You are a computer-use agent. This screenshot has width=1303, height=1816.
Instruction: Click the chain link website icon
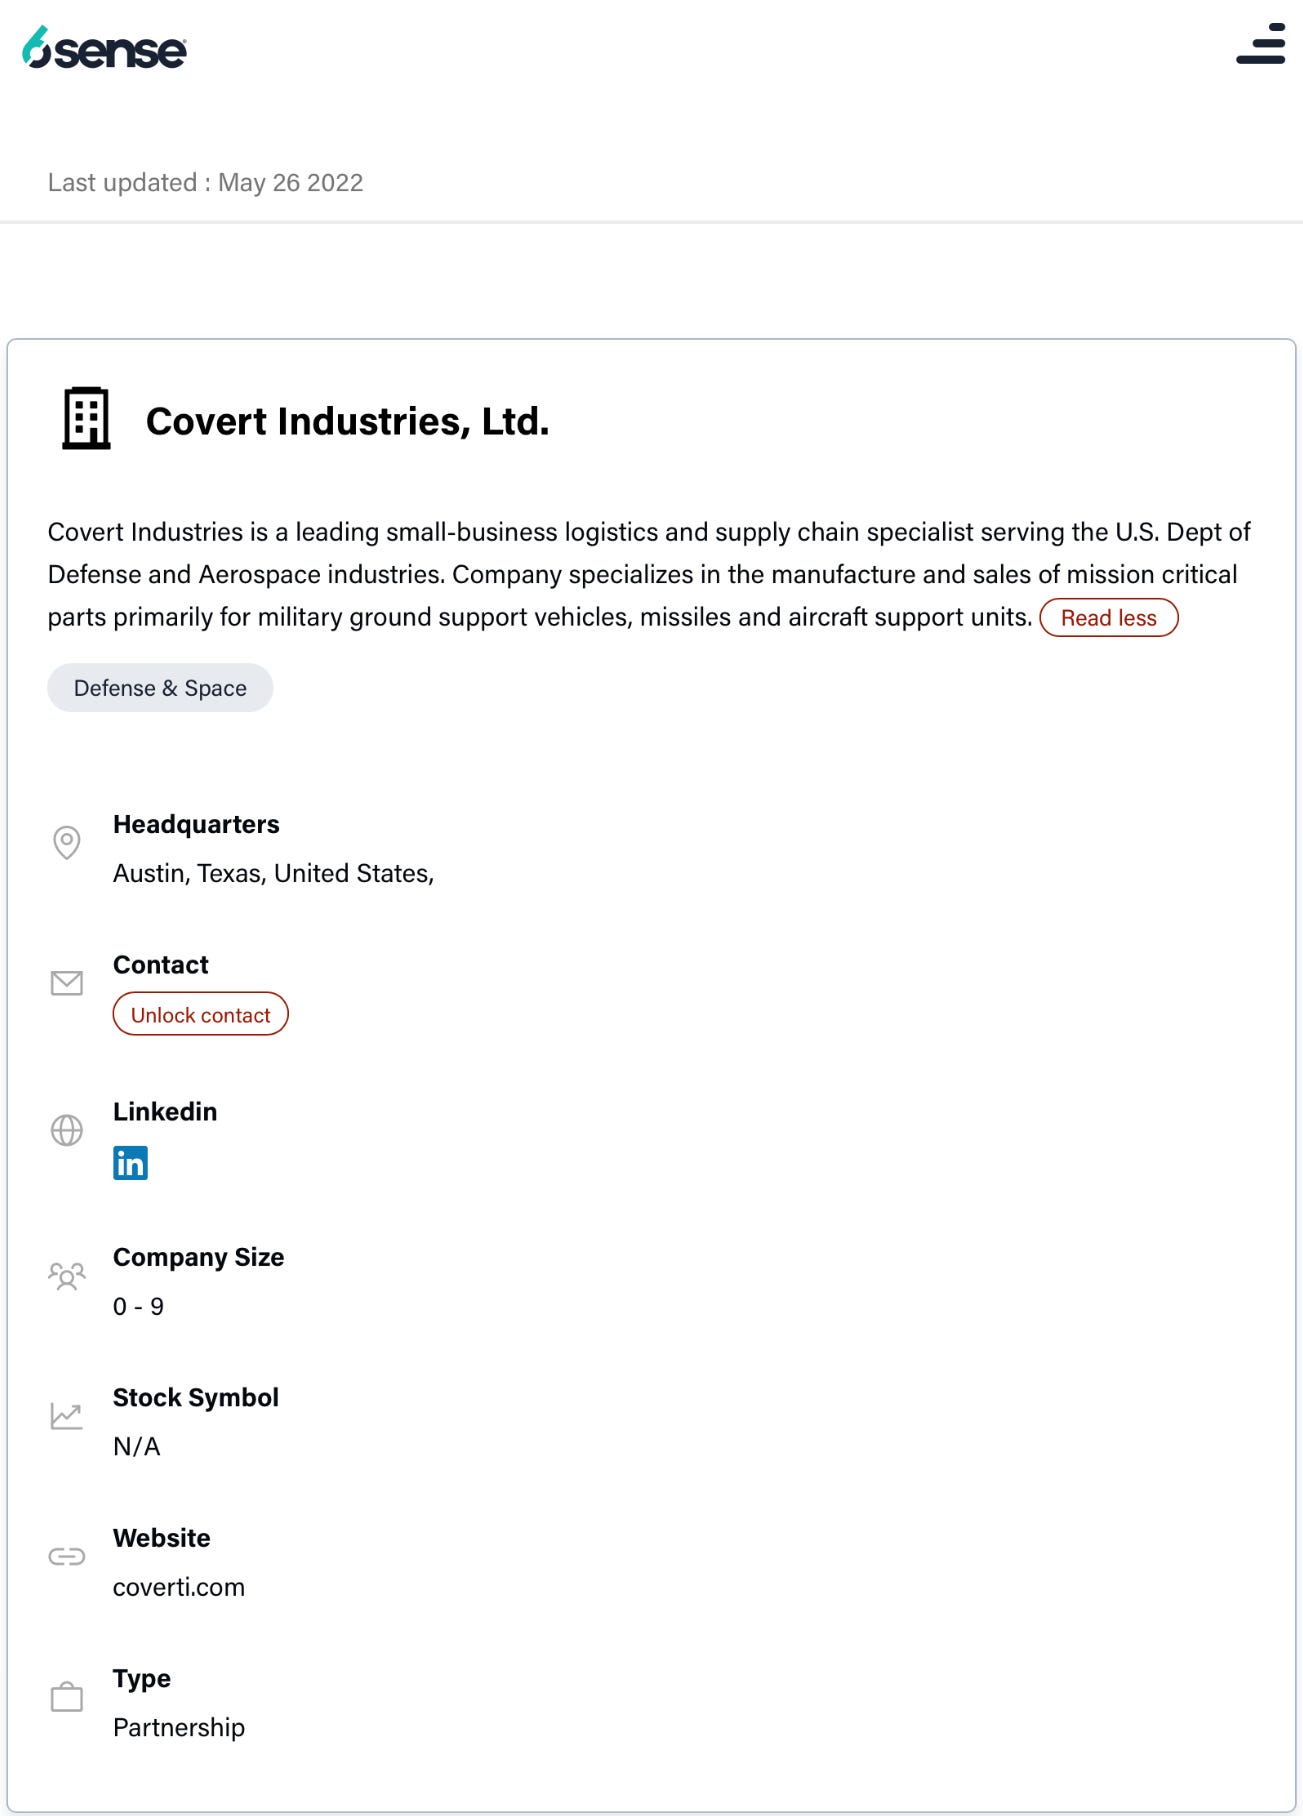pos(67,1556)
